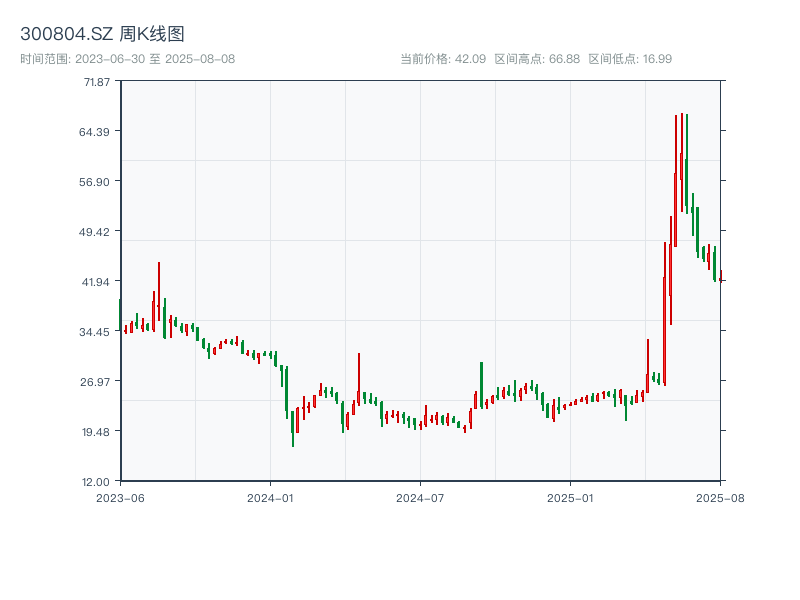The width and height of the screenshot is (800, 600).
Task: Click the 时间范围 2023-06-30 至 2025-08-08 text
Action: (128, 59)
